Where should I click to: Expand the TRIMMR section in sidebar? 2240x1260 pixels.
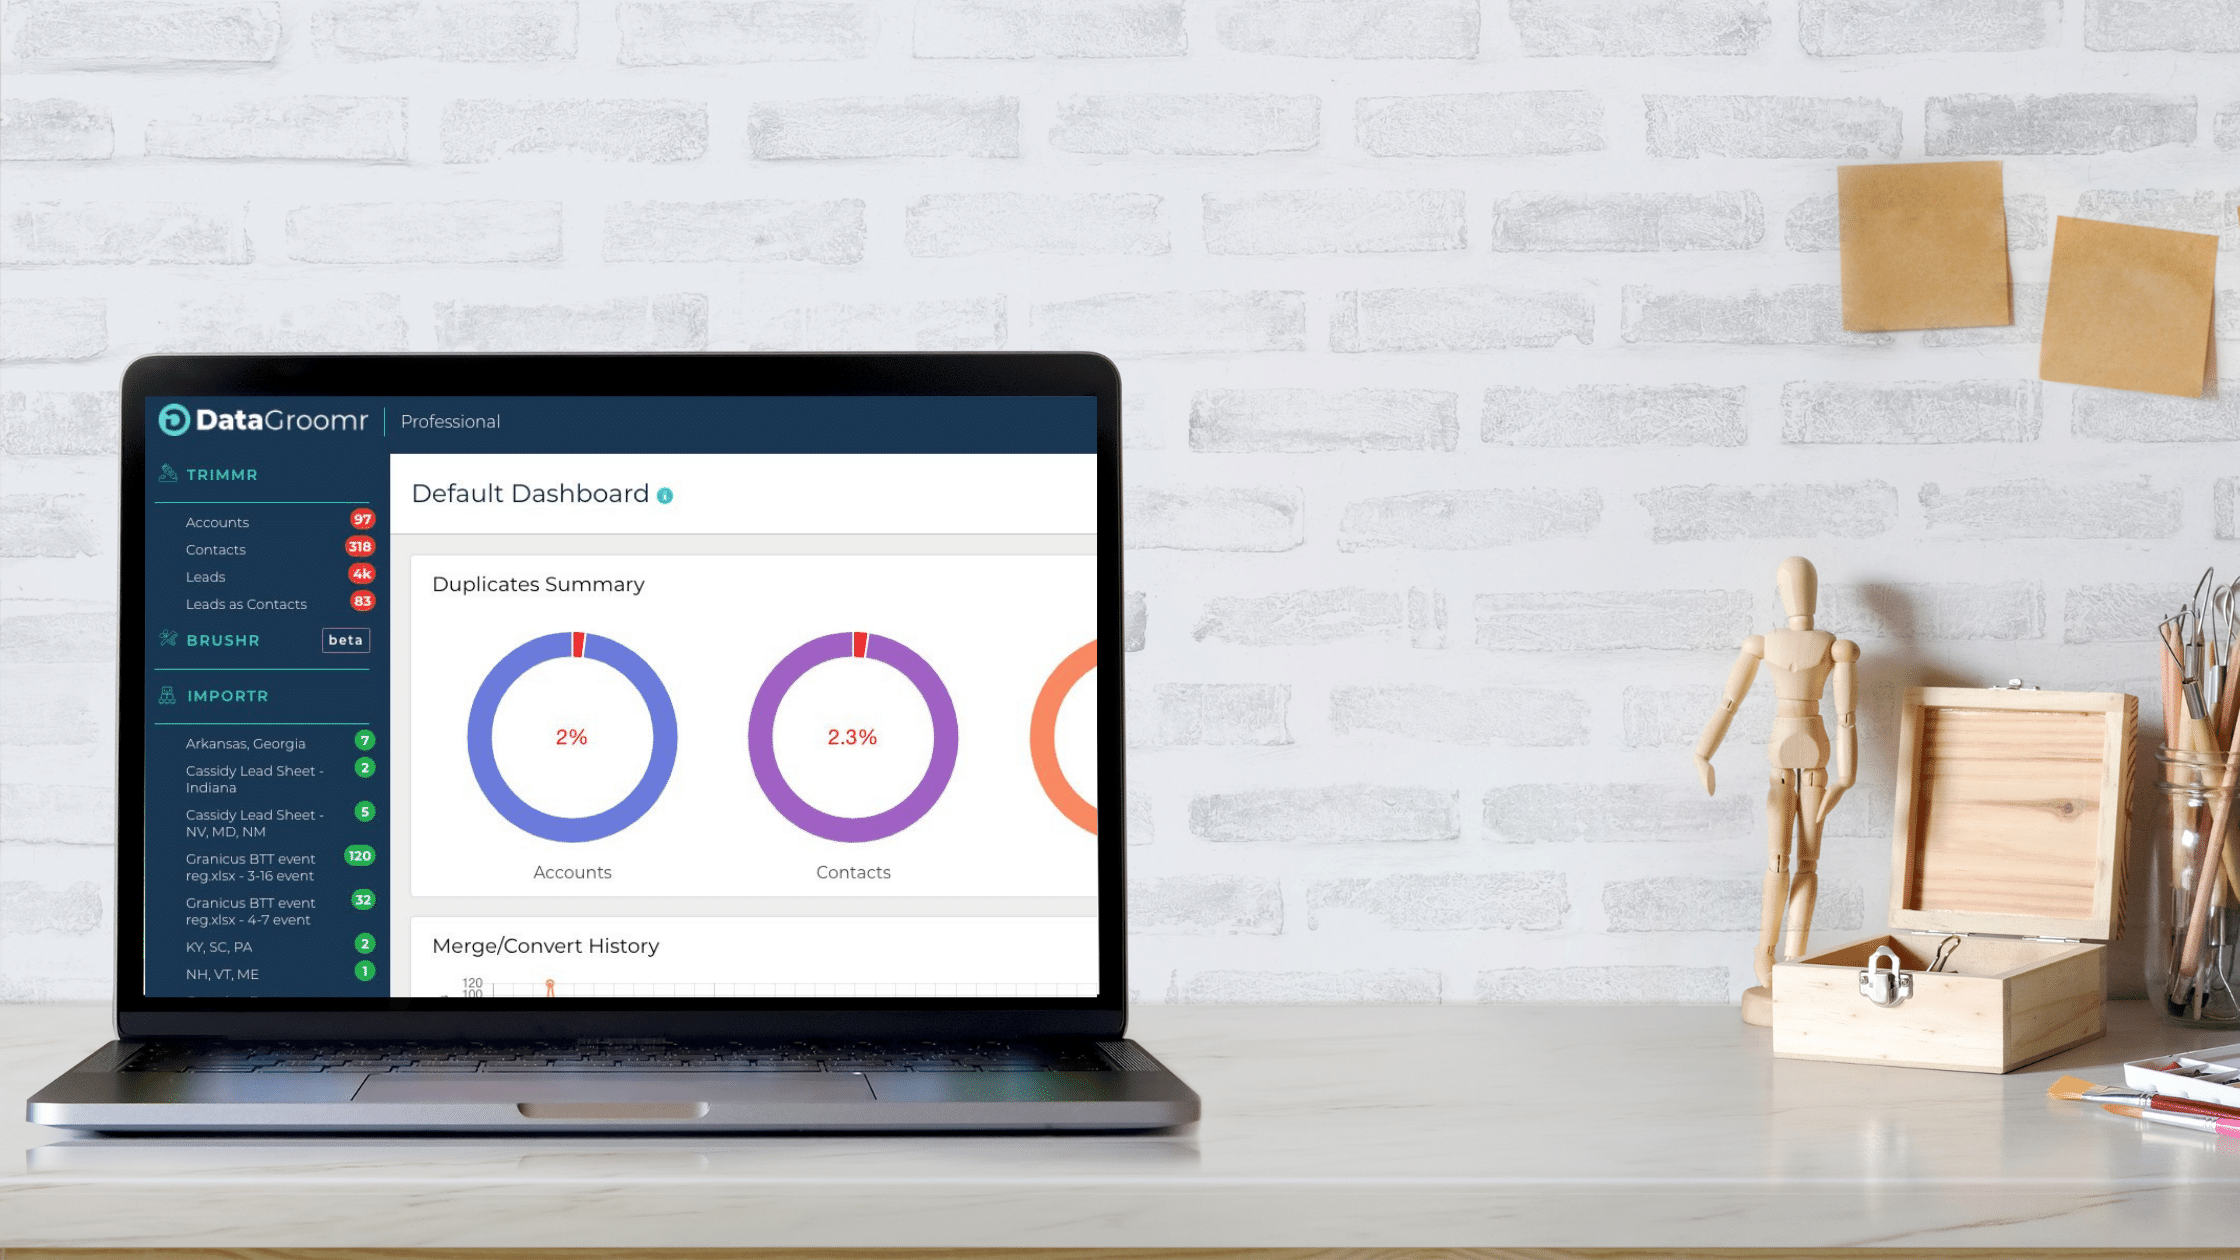tap(222, 474)
